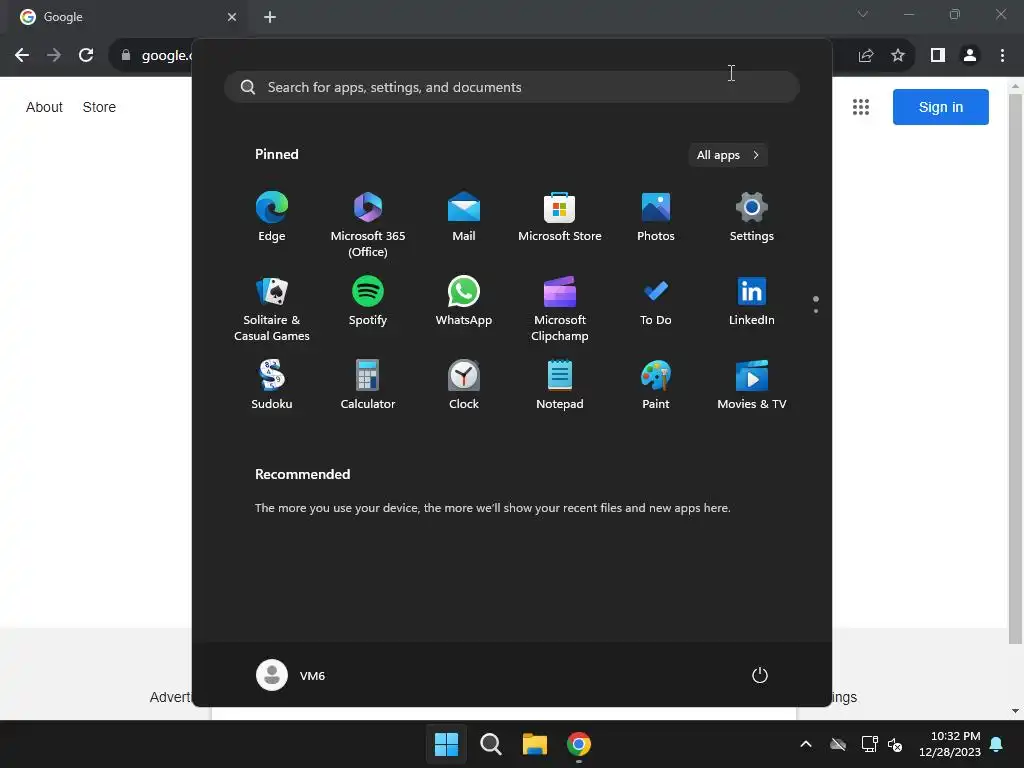1024x768 pixels.
Task: Launch Notepad
Action: click(x=560, y=385)
